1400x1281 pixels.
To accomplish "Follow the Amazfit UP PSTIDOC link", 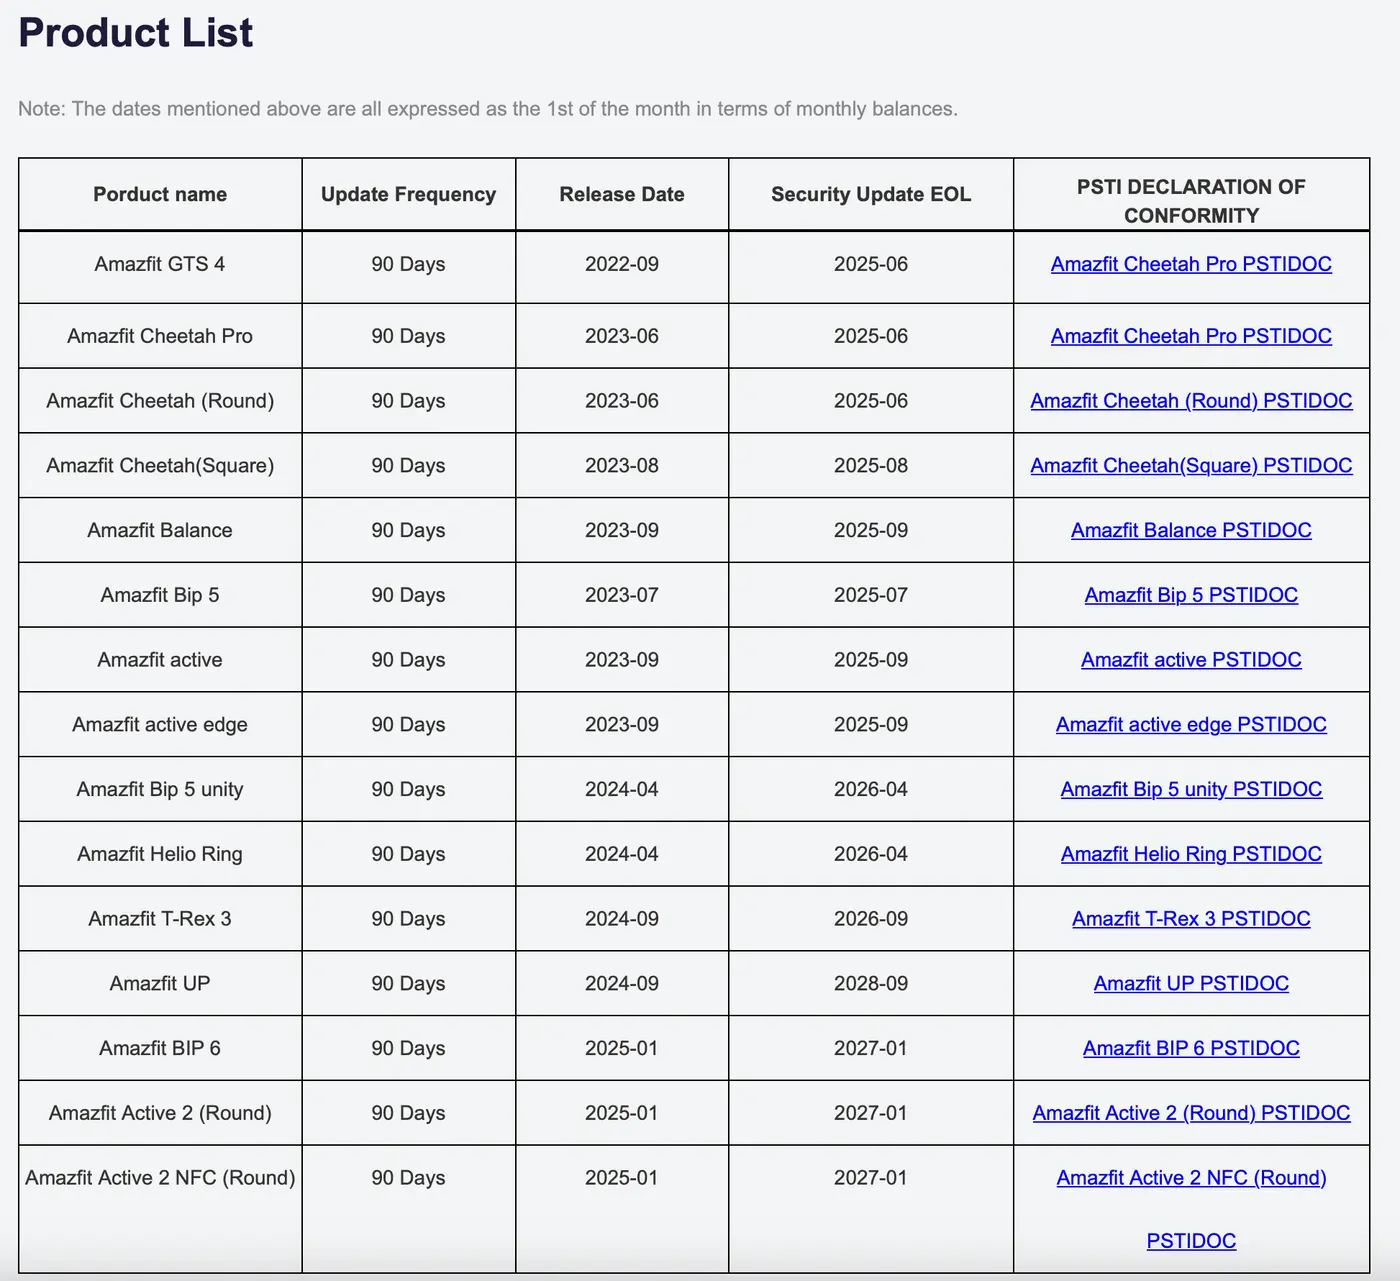I will pos(1190,984).
